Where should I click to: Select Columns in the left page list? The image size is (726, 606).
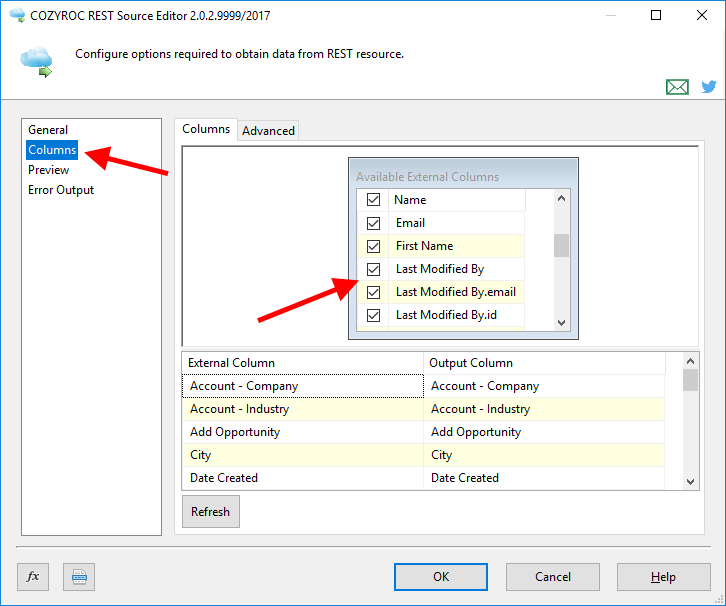pyautogui.click(x=52, y=150)
